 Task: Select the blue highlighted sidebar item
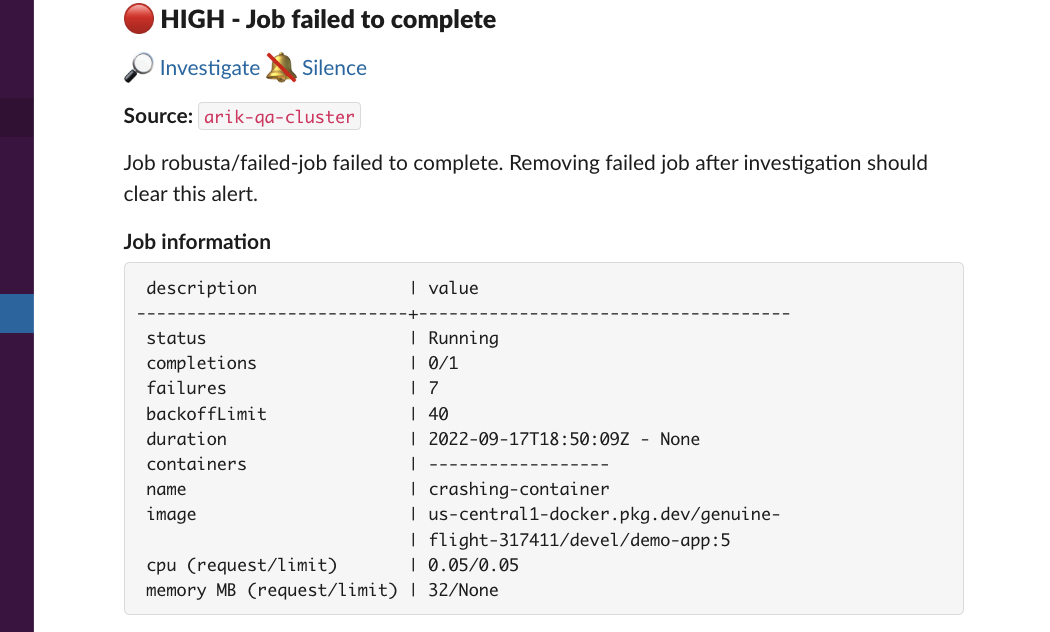click(x=16, y=313)
